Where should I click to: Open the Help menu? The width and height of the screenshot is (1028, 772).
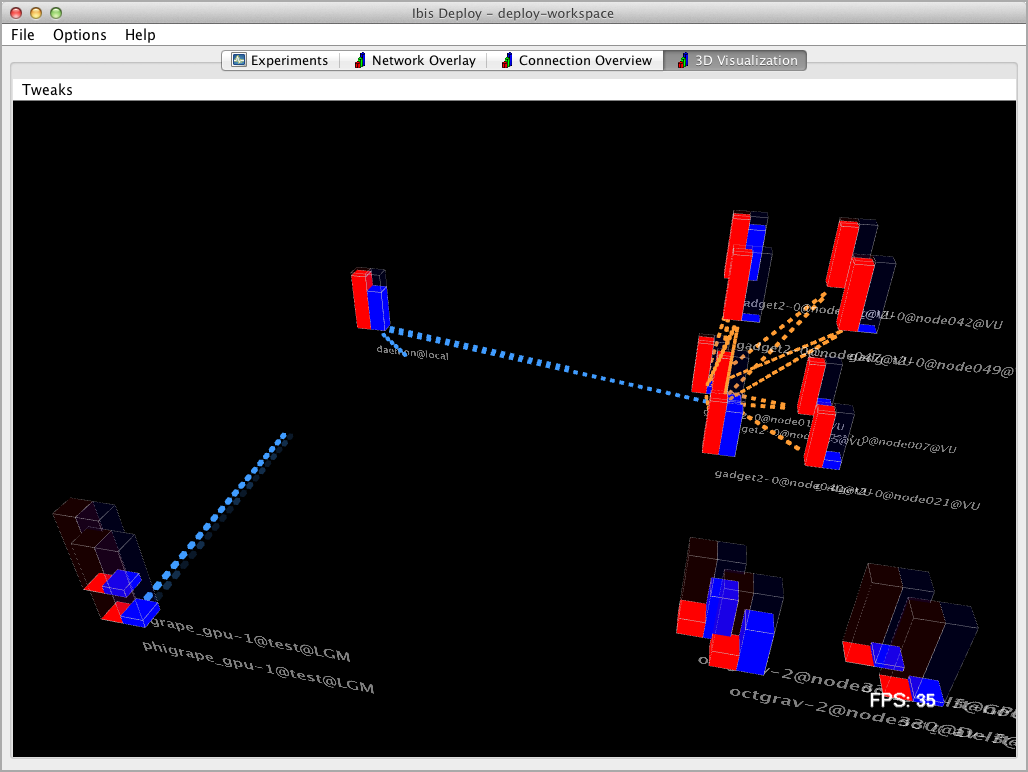click(140, 35)
